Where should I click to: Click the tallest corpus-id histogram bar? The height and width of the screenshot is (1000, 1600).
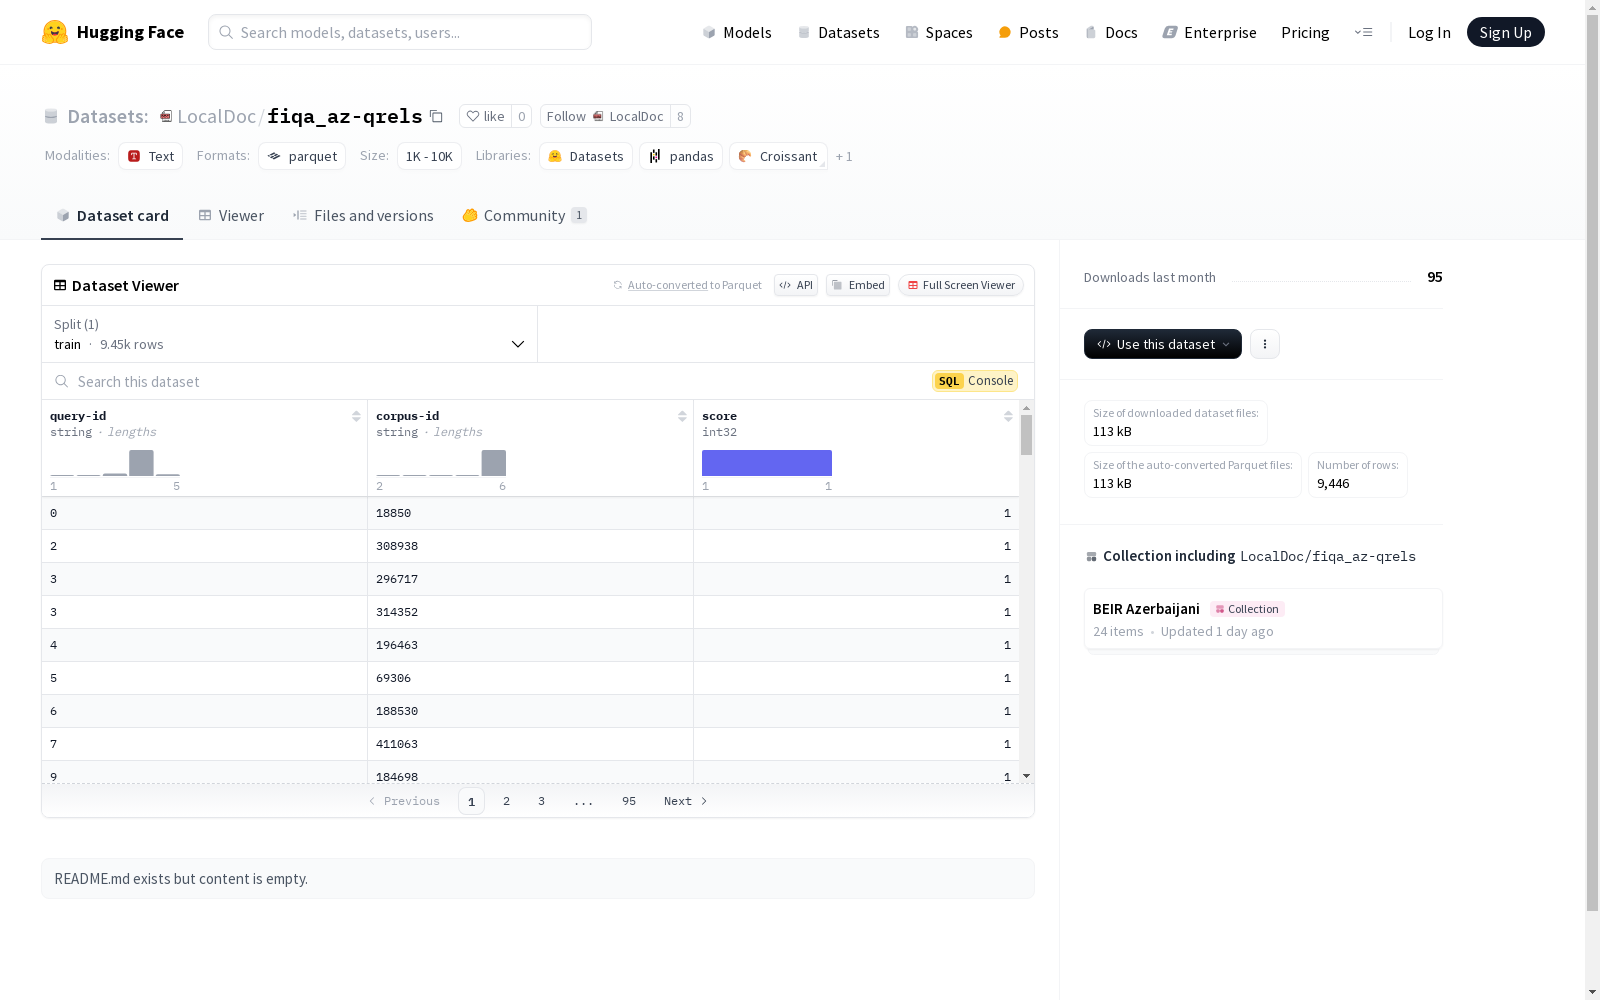[494, 463]
